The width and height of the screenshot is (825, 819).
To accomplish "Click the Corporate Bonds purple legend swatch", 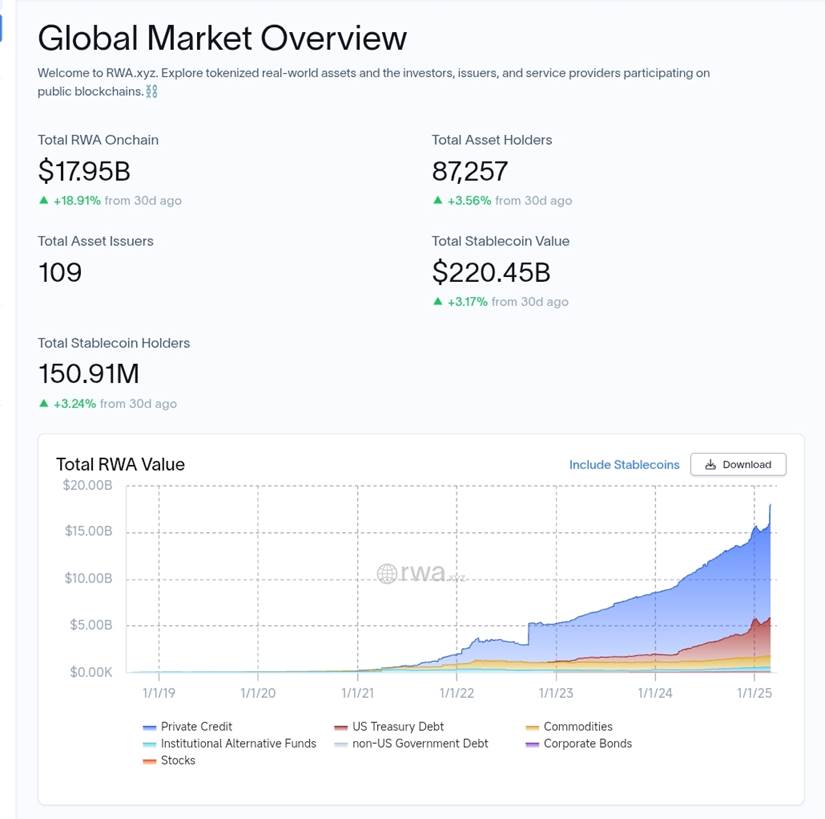I will [532, 744].
